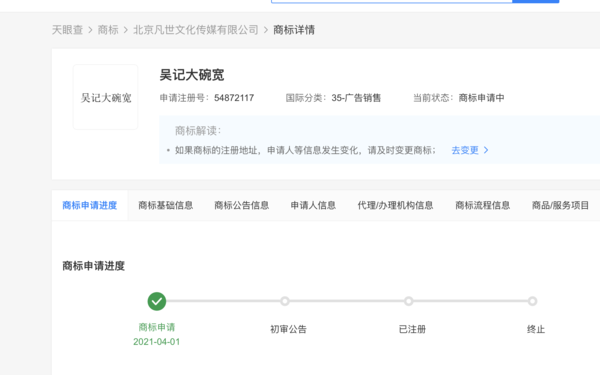Click 商标详情 breadcrumb text
Viewport: 600px width, 375px height.
point(294,30)
